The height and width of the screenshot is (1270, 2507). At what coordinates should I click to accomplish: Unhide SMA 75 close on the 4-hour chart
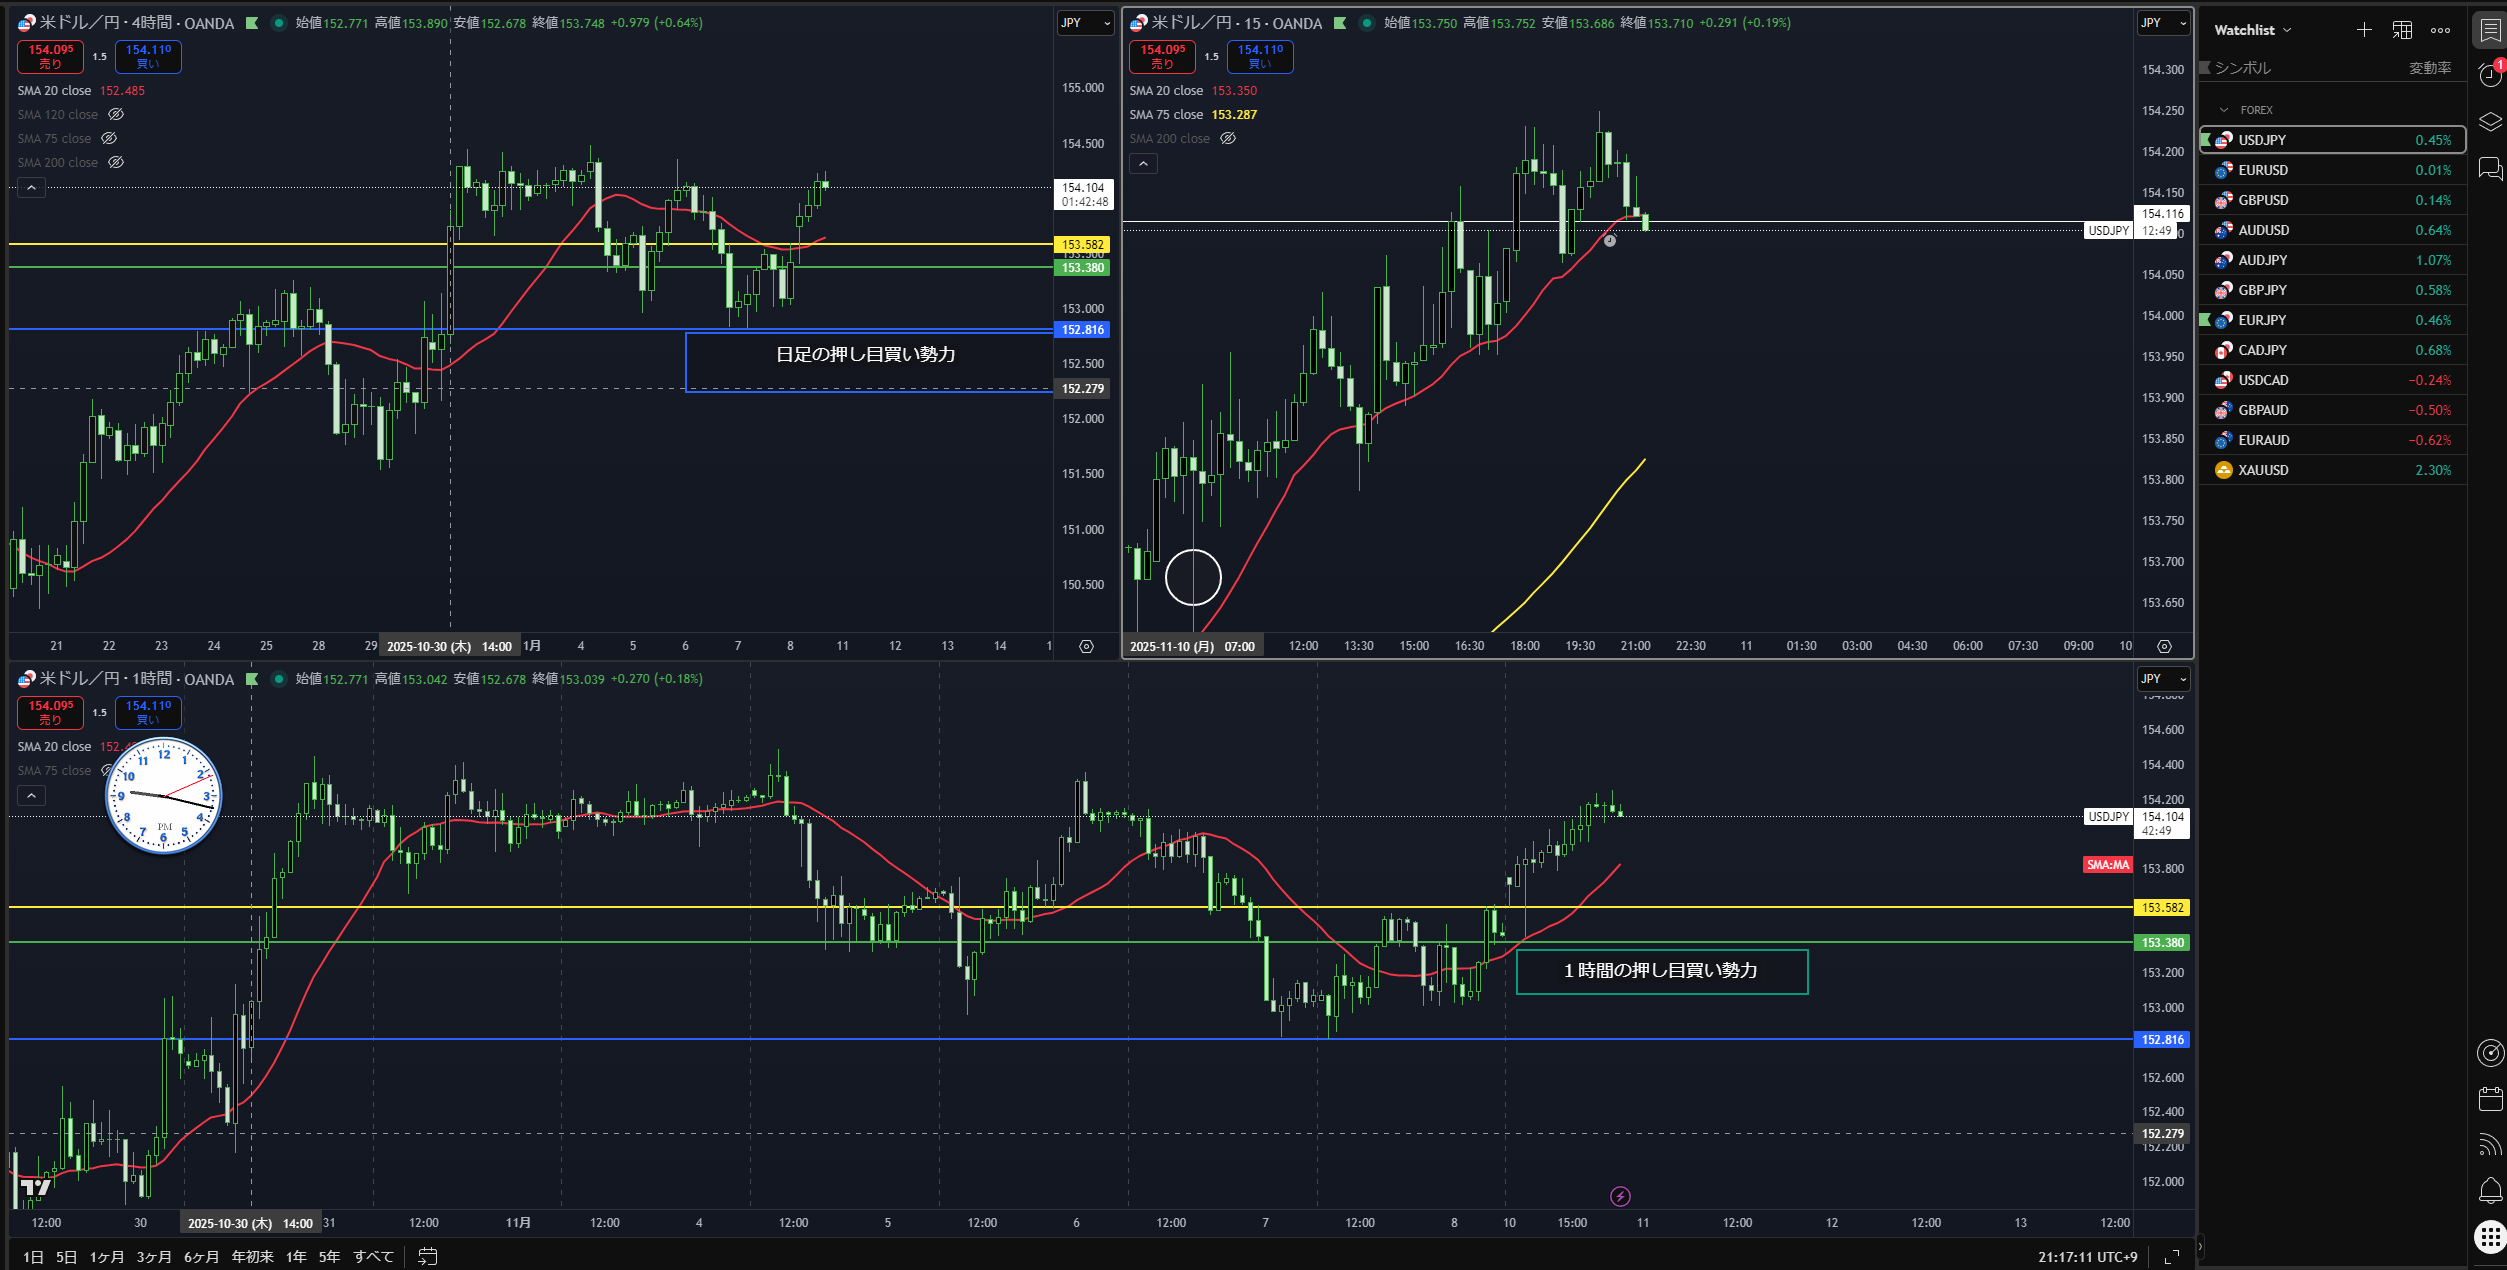pos(109,139)
